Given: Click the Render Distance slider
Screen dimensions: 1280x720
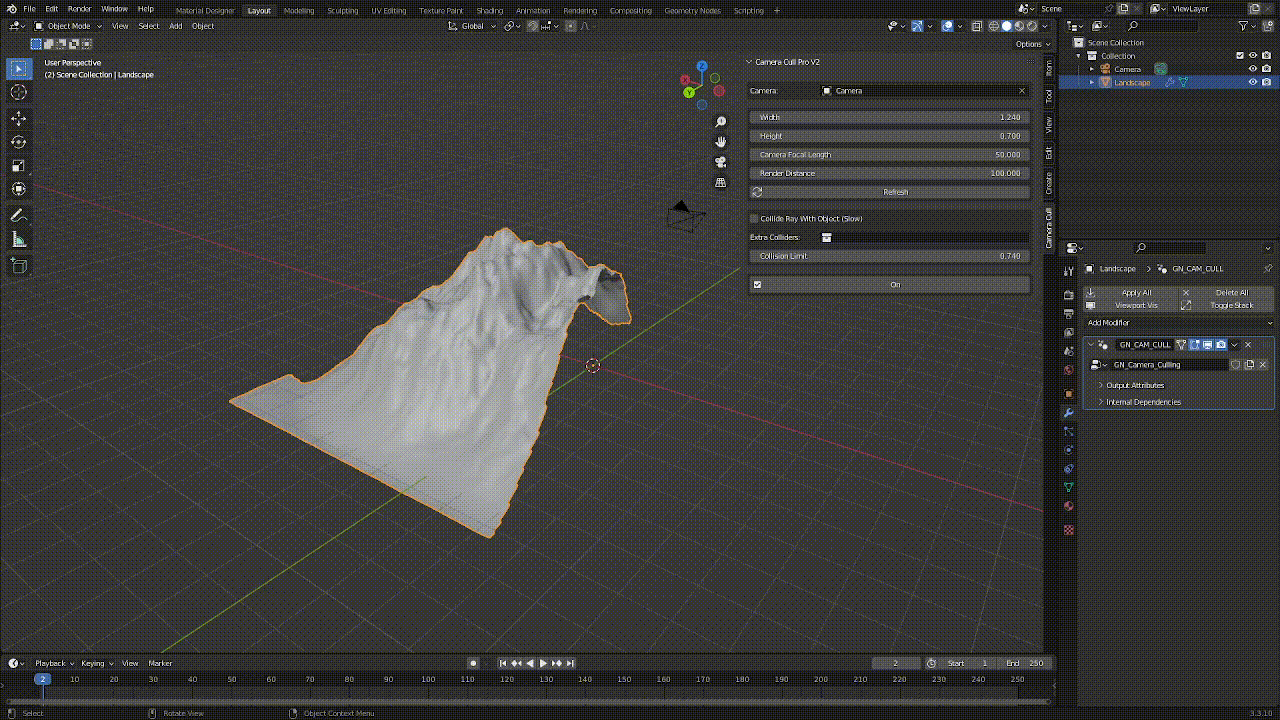Looking at the screenshot, I should tap(890, 173).
